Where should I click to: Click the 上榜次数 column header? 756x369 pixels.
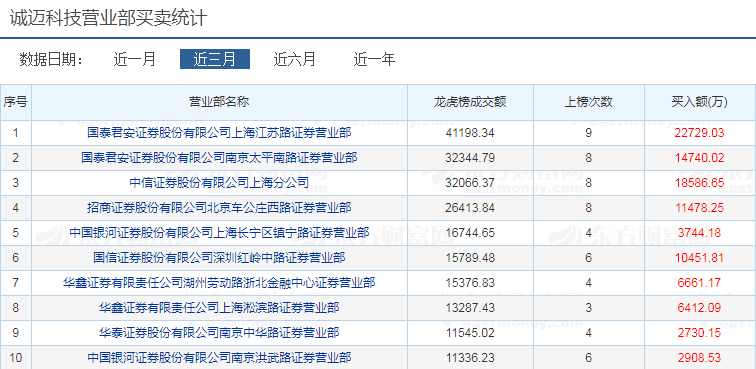tap(589, 102)
